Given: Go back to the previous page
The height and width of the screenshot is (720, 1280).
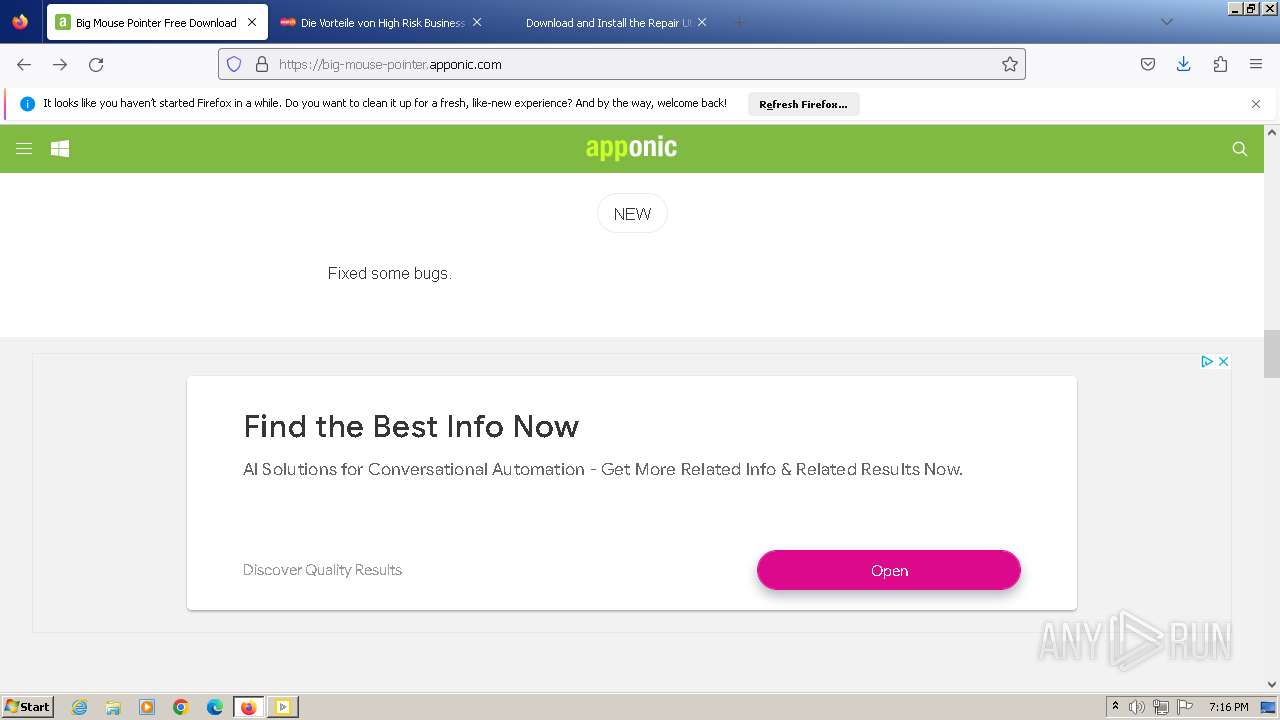Looking at the screenshot, I should coord(24,64).
